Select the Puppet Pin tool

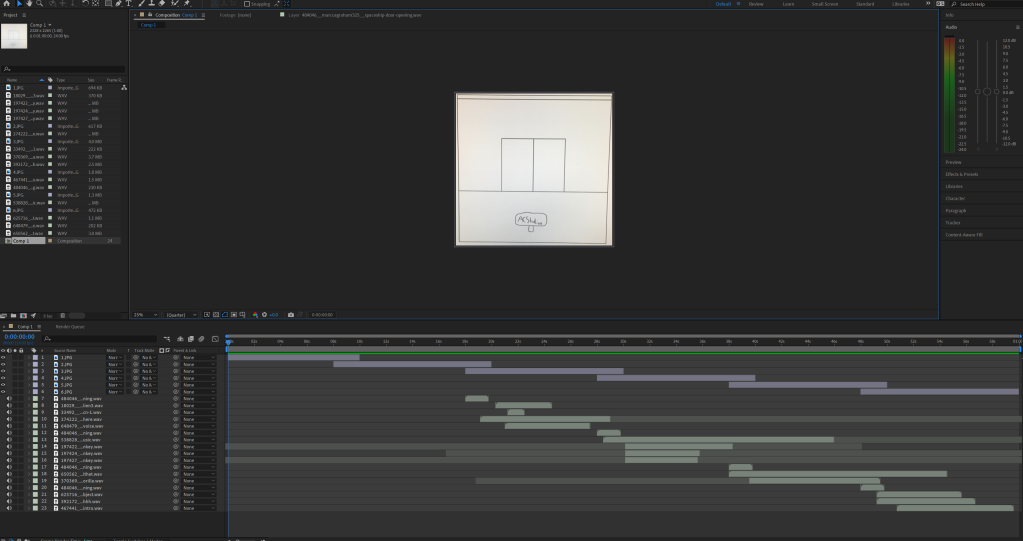tap(187, 4)
